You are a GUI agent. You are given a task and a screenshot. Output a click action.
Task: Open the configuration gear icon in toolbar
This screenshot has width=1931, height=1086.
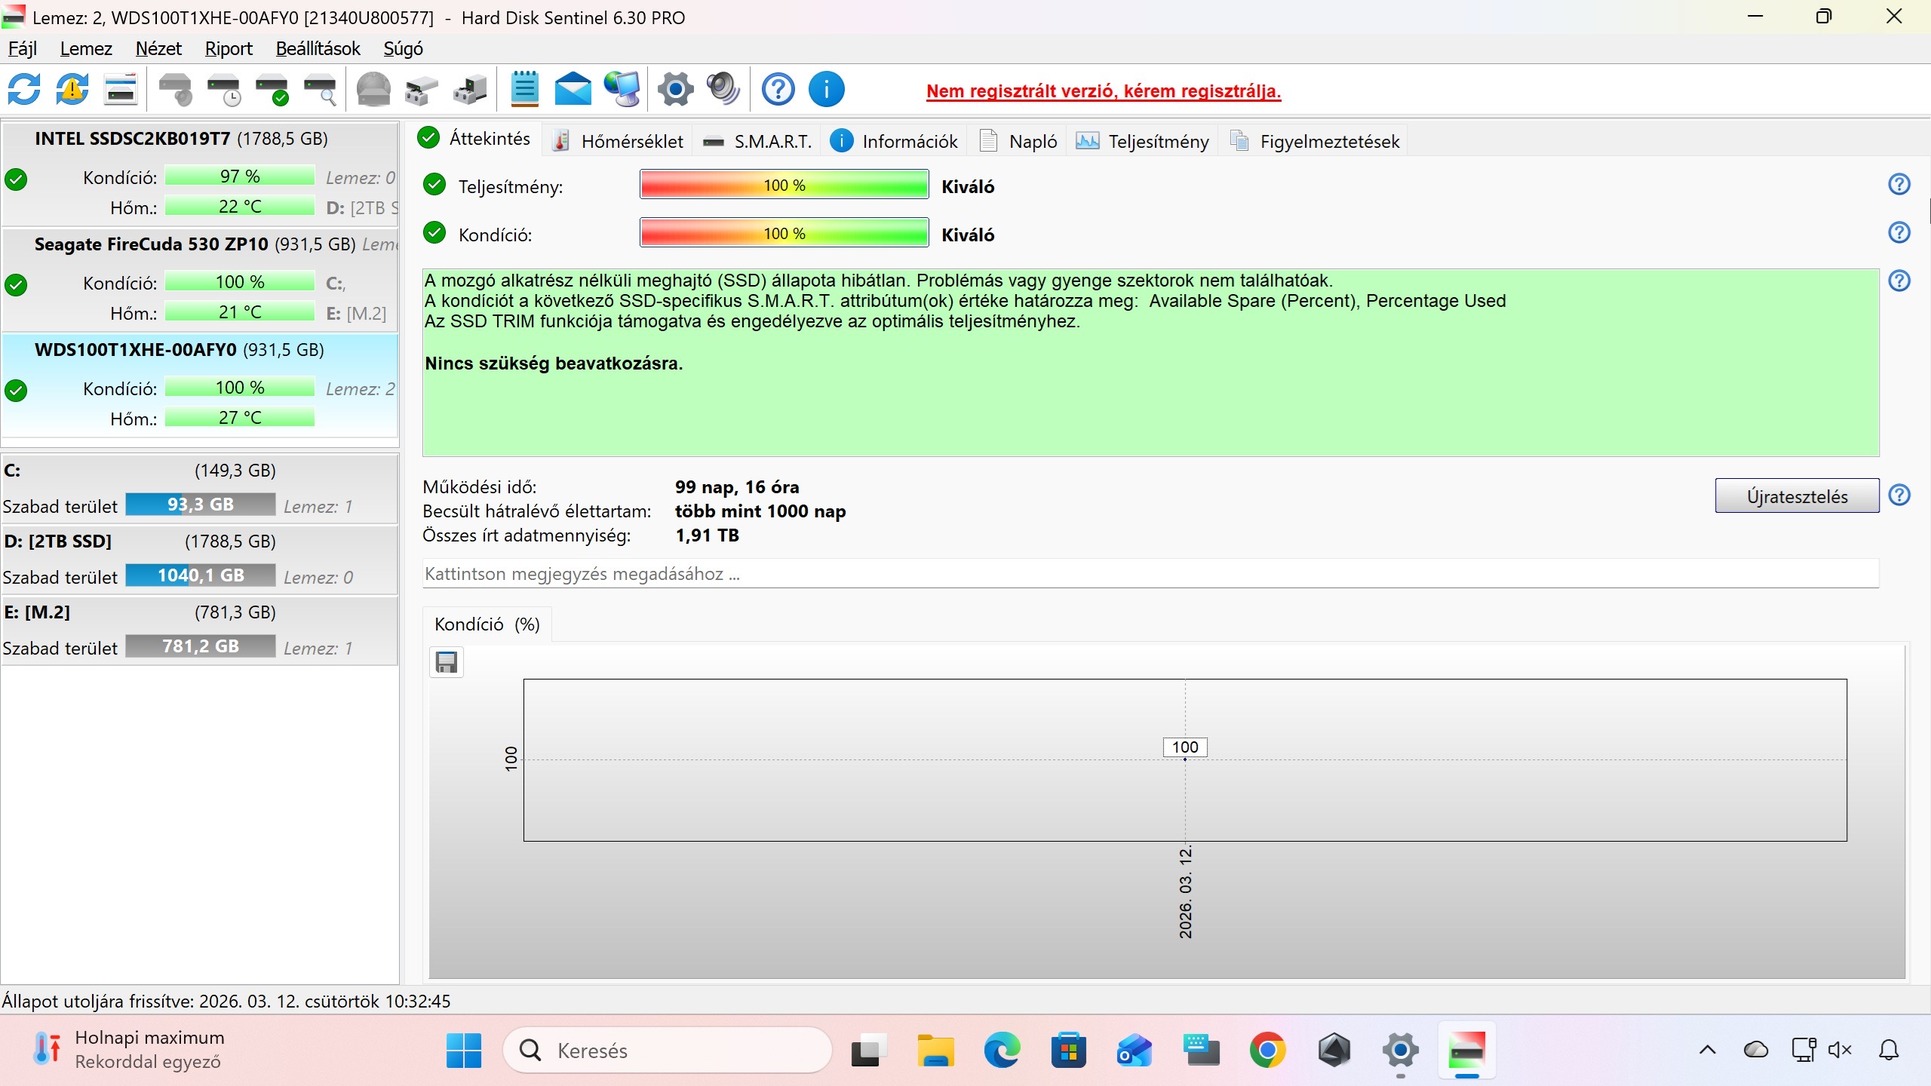[x=675, y=90]
